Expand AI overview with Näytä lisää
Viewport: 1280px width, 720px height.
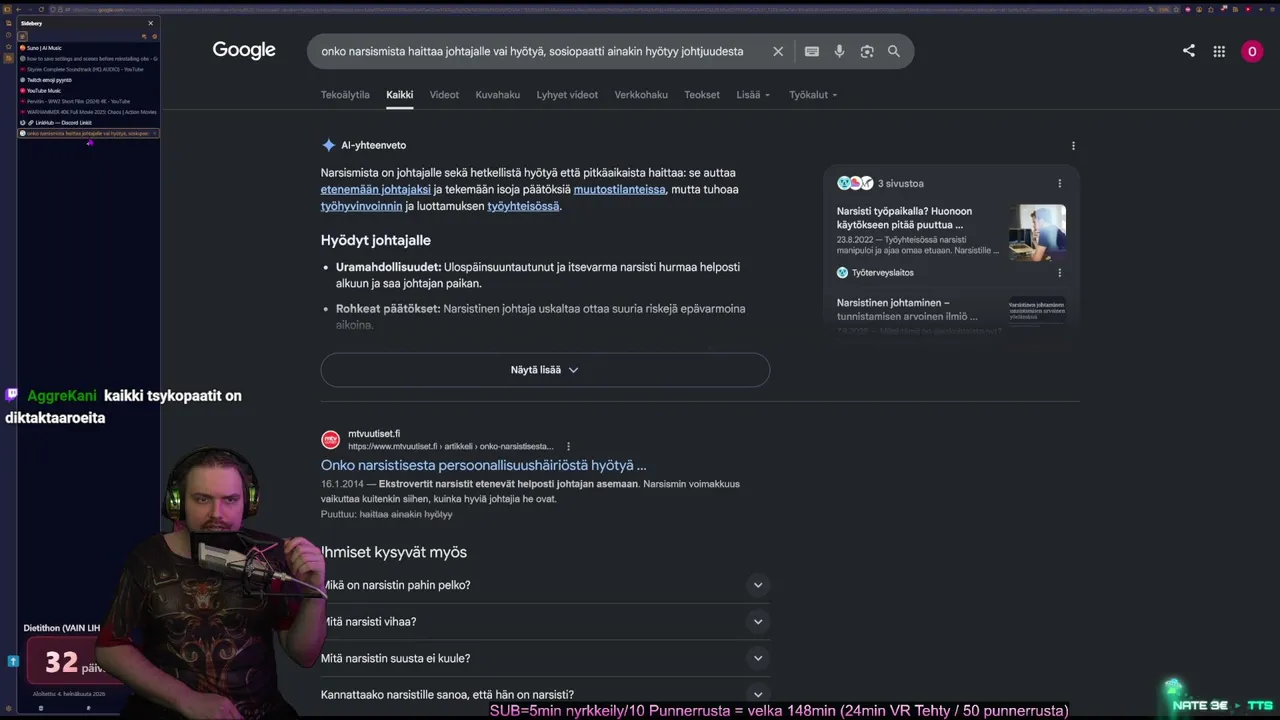(x=545, y=370)
